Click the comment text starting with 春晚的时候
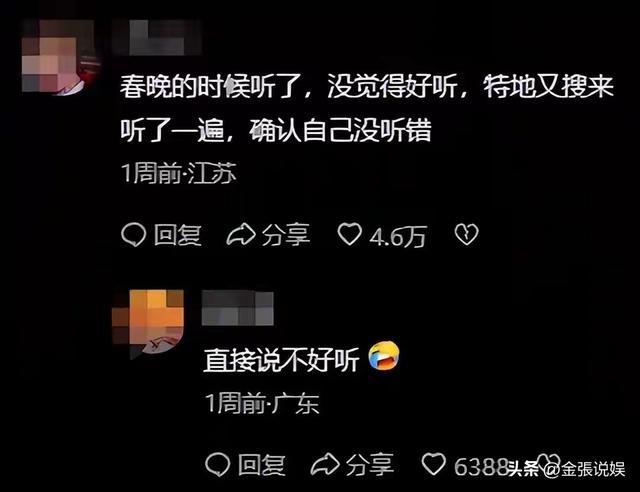The image size is (640, 492). 367,109
